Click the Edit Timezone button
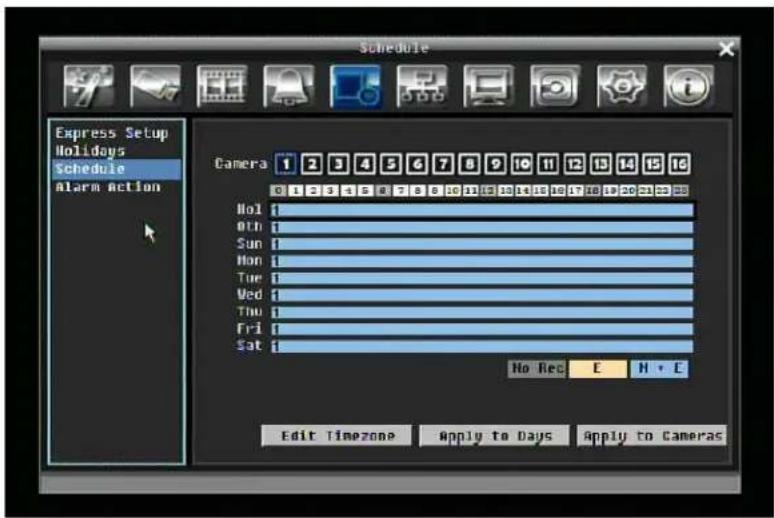This screenshot has width=774, height=518. (x=337, y=436)
